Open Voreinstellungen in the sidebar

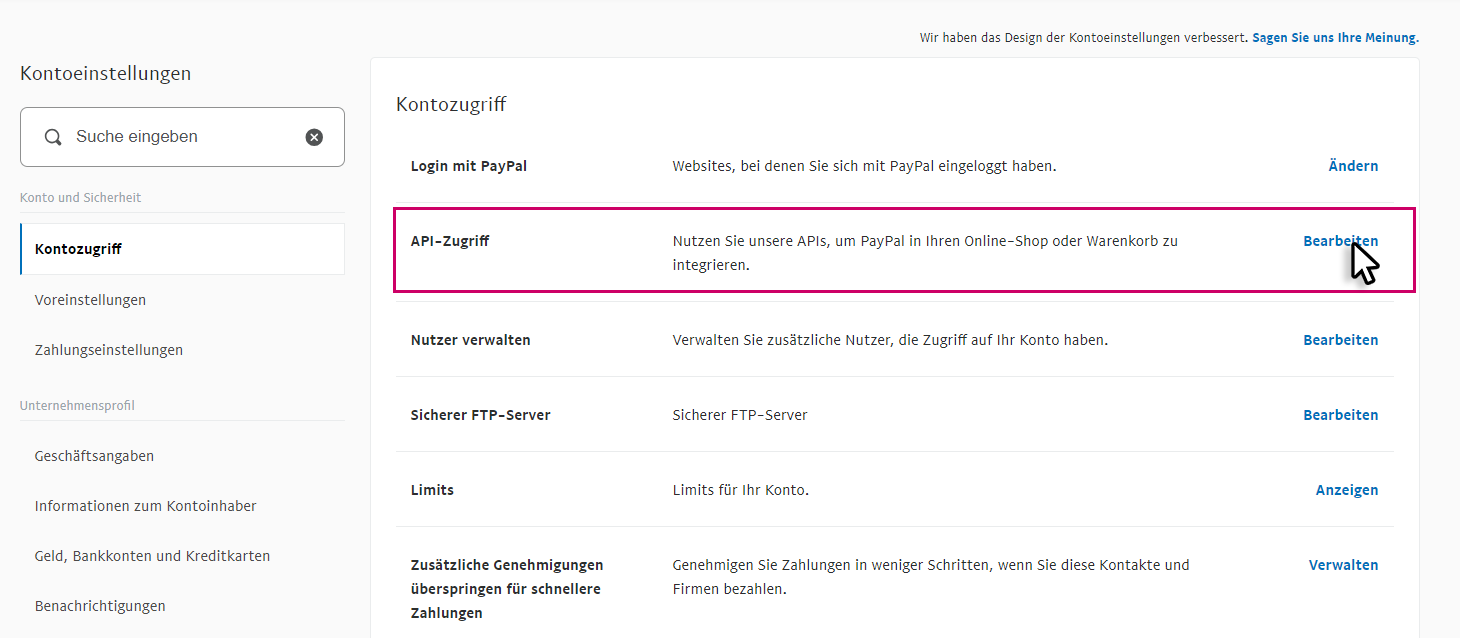tap(90, 300)
